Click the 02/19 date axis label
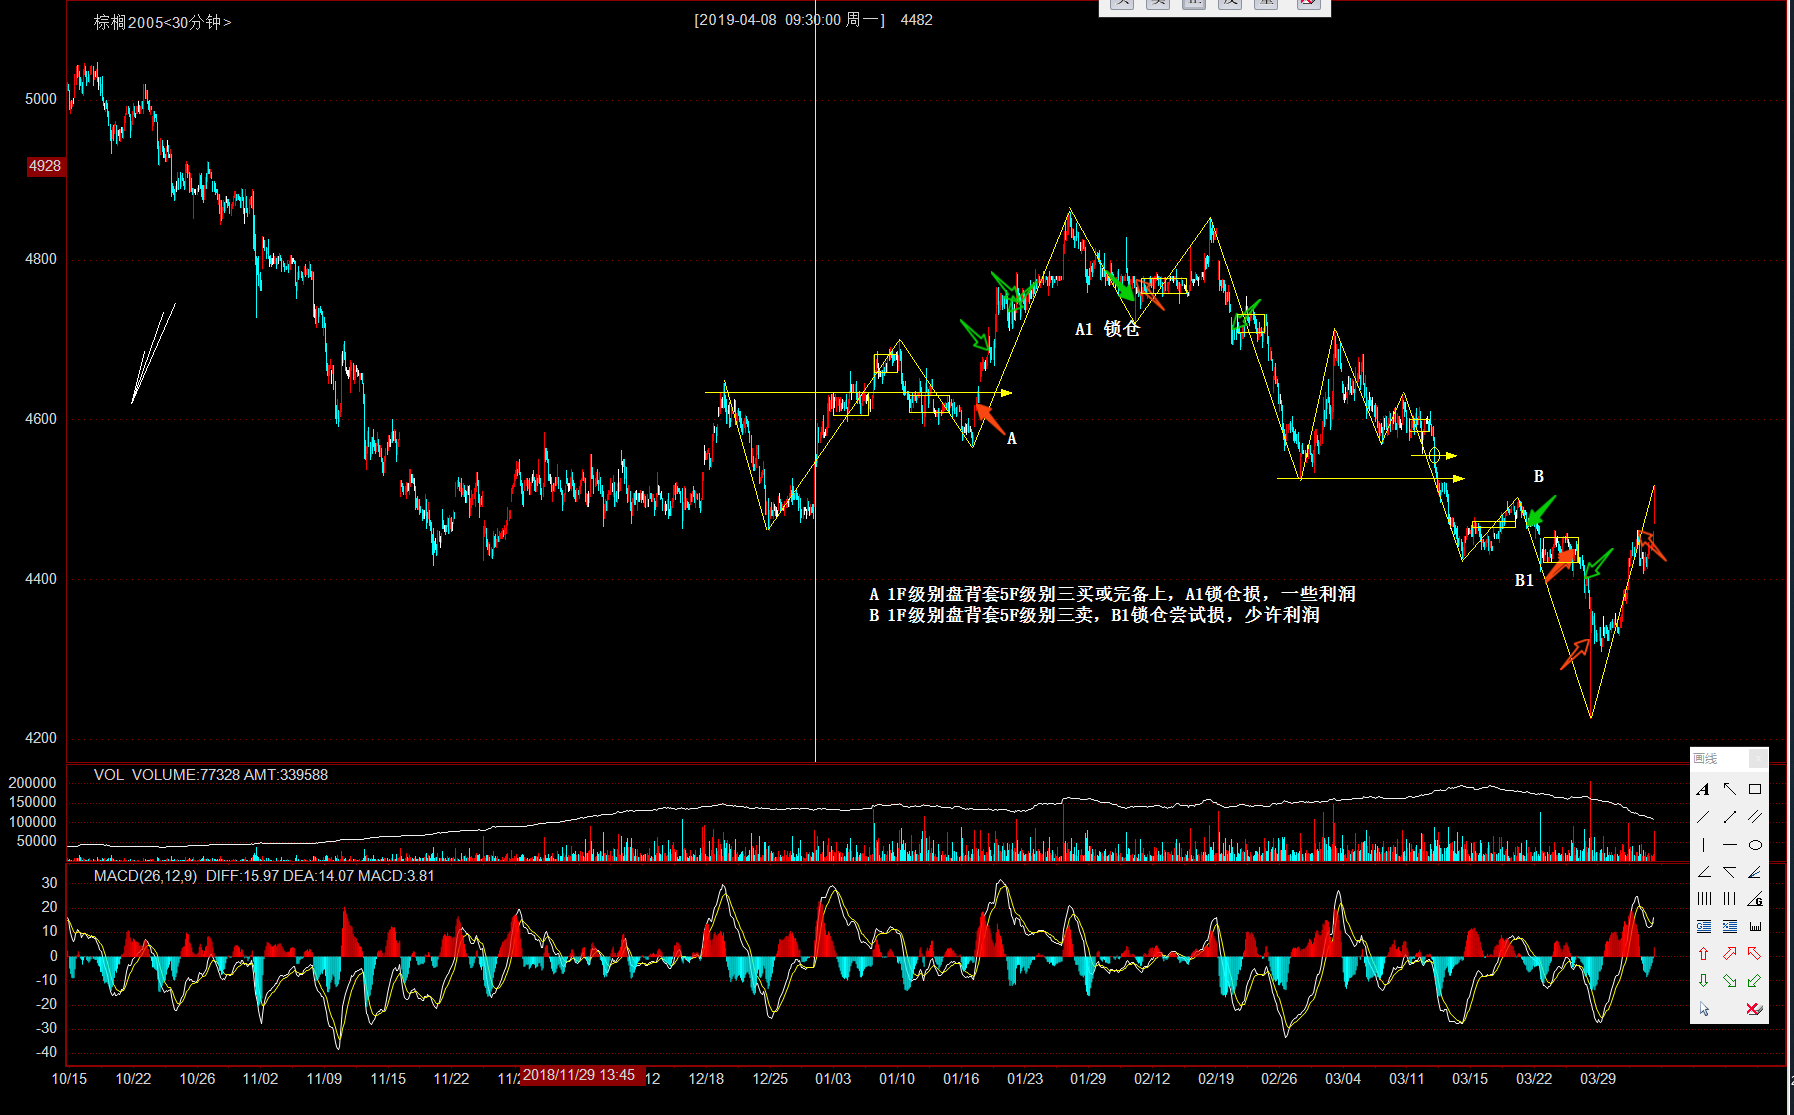Image resolution: width=1794 pixels, height=1115 pixels. (x=1216, y=1079)
